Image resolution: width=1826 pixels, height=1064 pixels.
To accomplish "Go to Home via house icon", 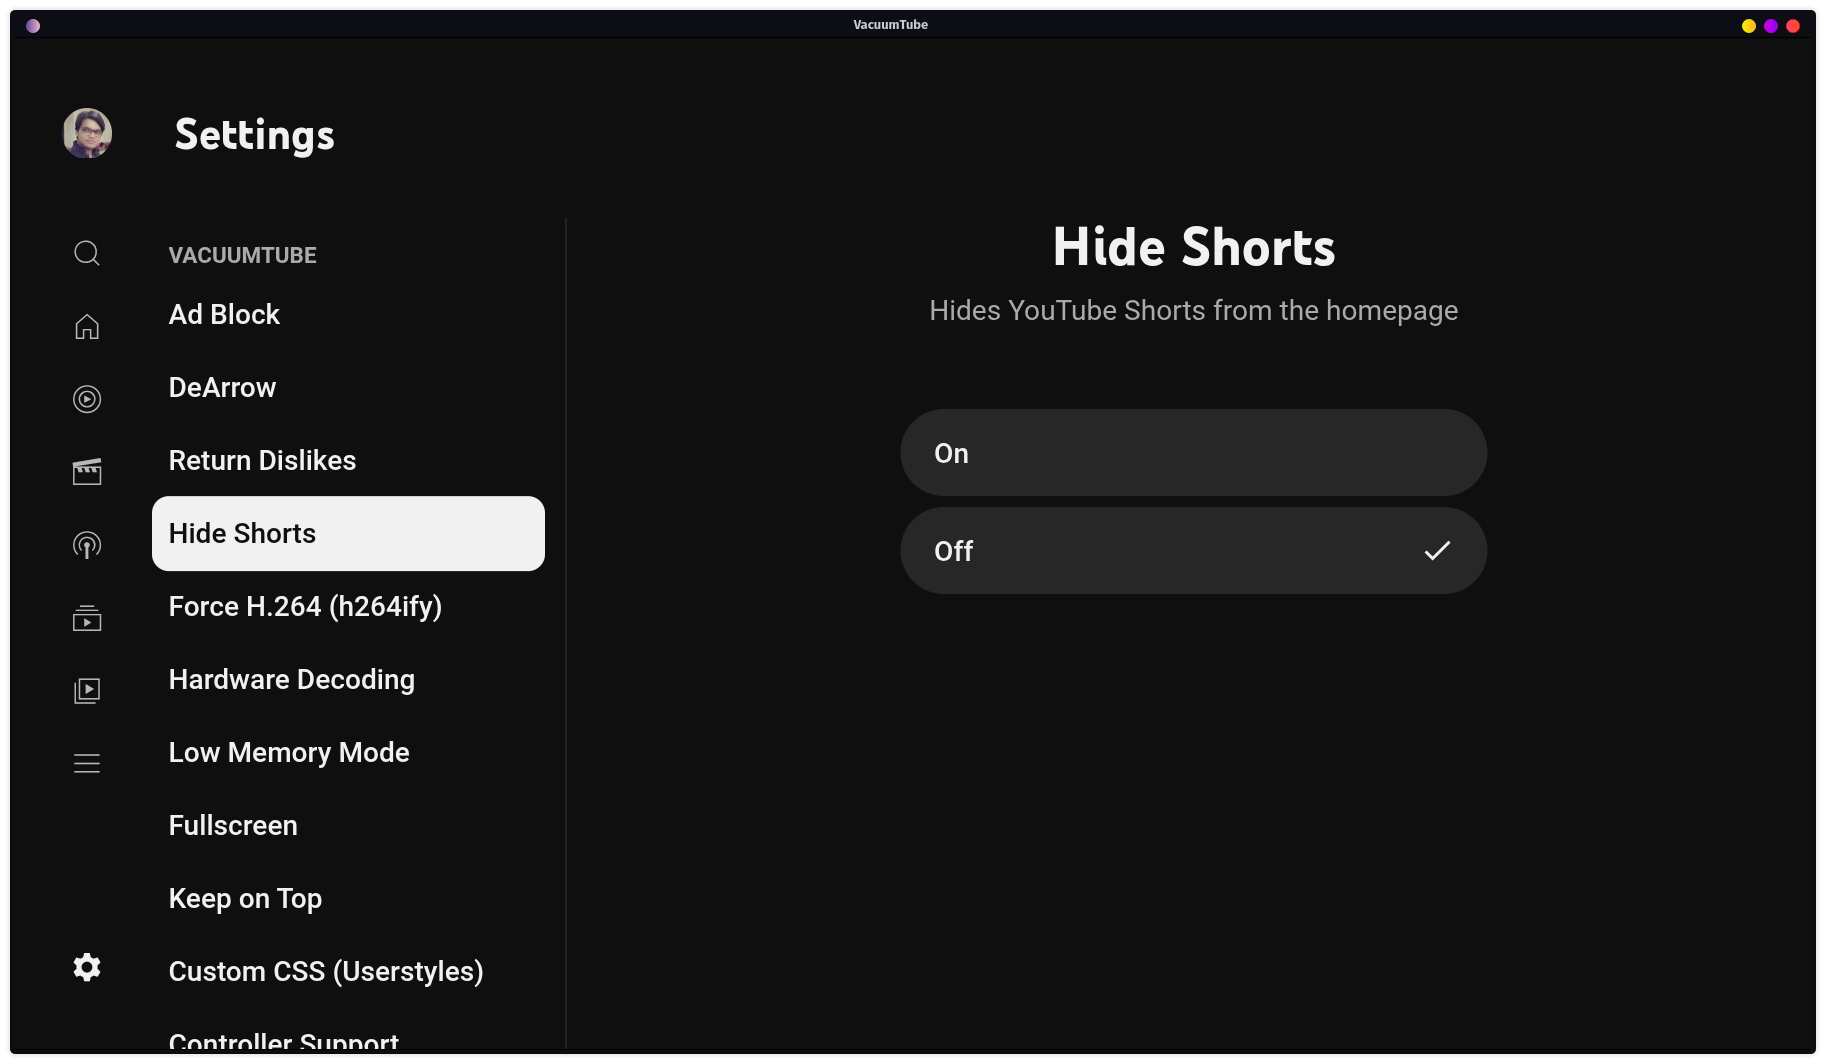I will click(87, 326).
